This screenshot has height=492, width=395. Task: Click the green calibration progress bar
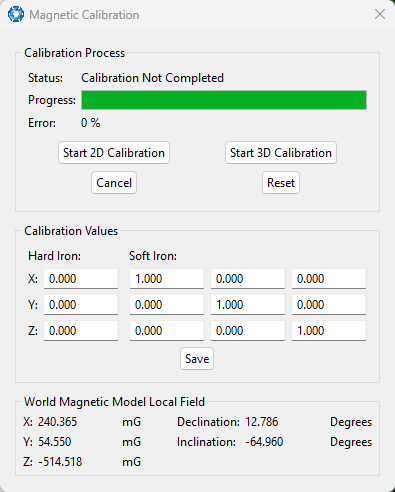[x=224, y=100]
